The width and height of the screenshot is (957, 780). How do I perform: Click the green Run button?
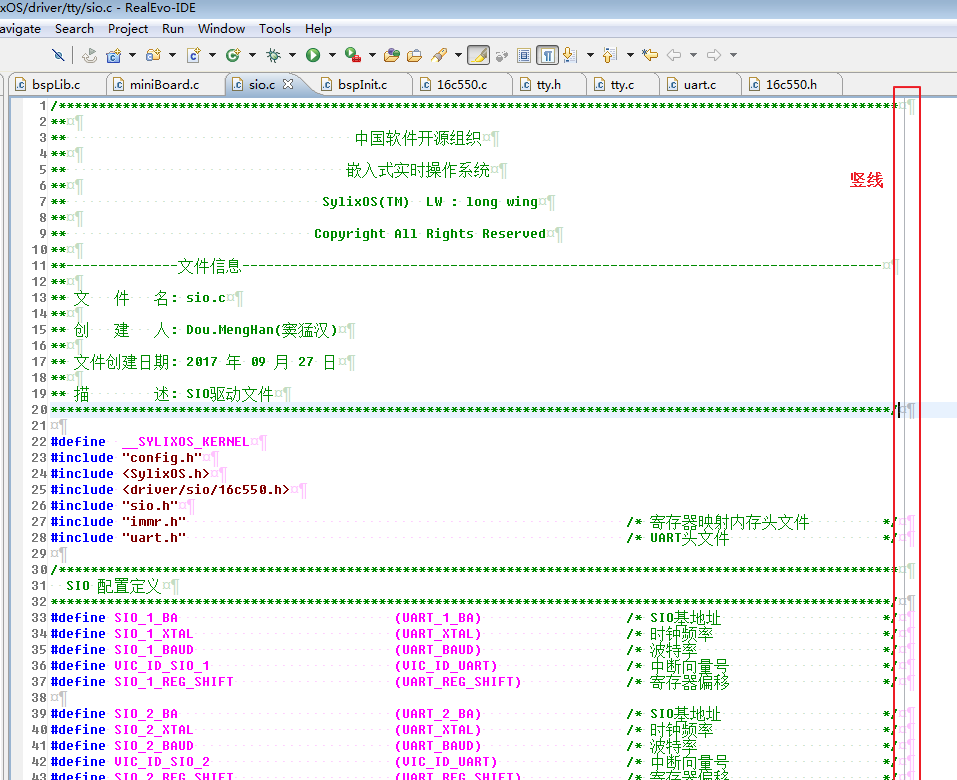tap(313, 56)
